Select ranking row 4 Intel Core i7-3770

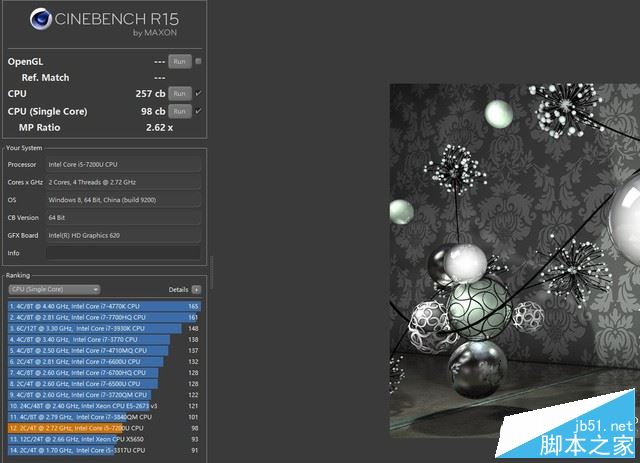pos(104,339)
